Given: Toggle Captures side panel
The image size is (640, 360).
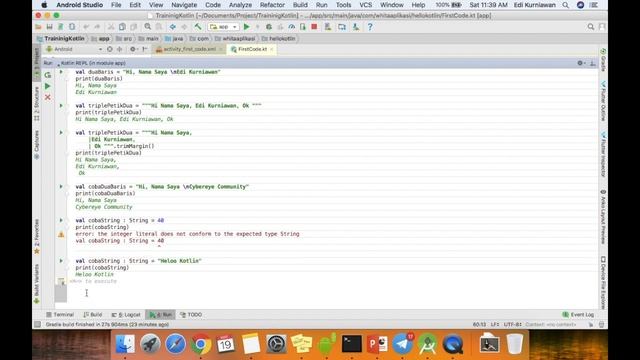Looking at the screenshot, I should [x=37, y=145].
